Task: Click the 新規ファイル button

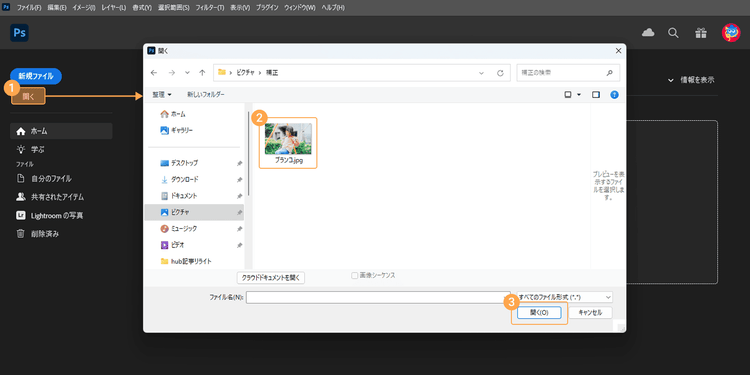Action: click(36, 76)
